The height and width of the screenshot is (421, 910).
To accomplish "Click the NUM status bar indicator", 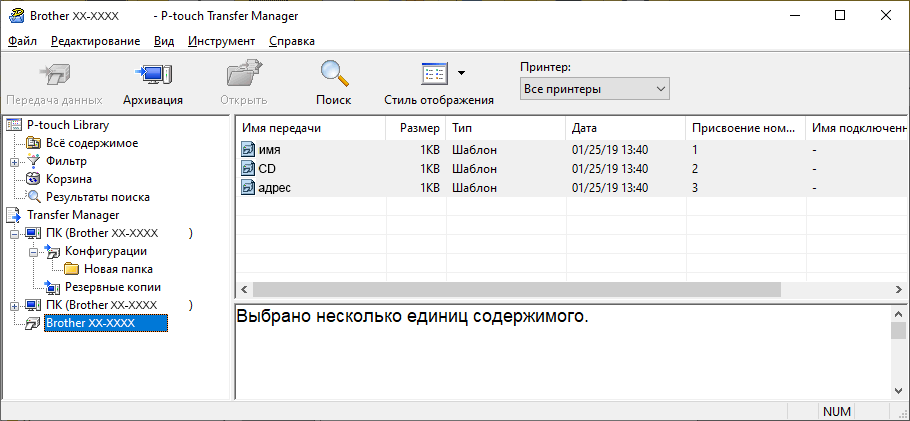I will click(837, 412).
